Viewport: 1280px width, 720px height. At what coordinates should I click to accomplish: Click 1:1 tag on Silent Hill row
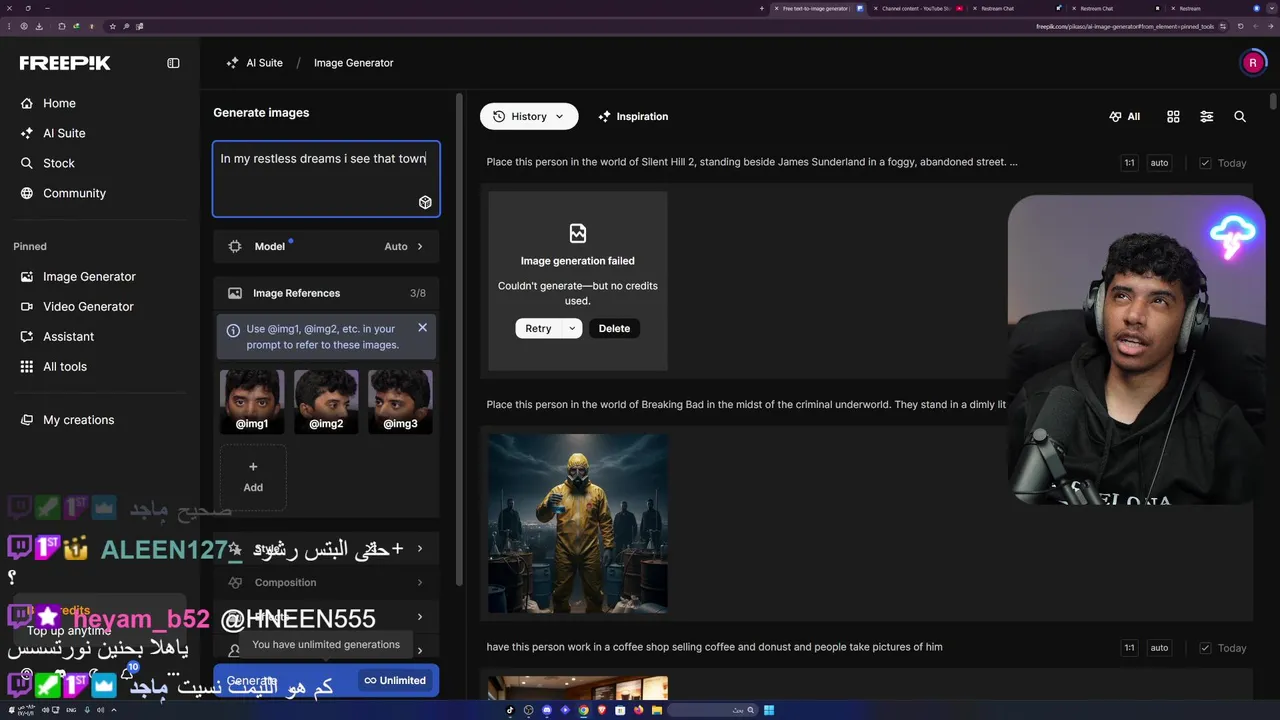click(x=1129, y=163)
